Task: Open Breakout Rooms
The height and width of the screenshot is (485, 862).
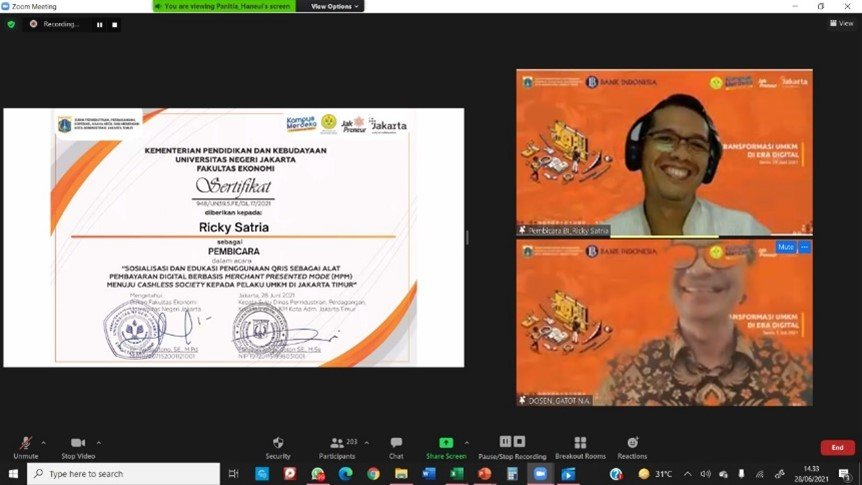Action: coord(580,448)
